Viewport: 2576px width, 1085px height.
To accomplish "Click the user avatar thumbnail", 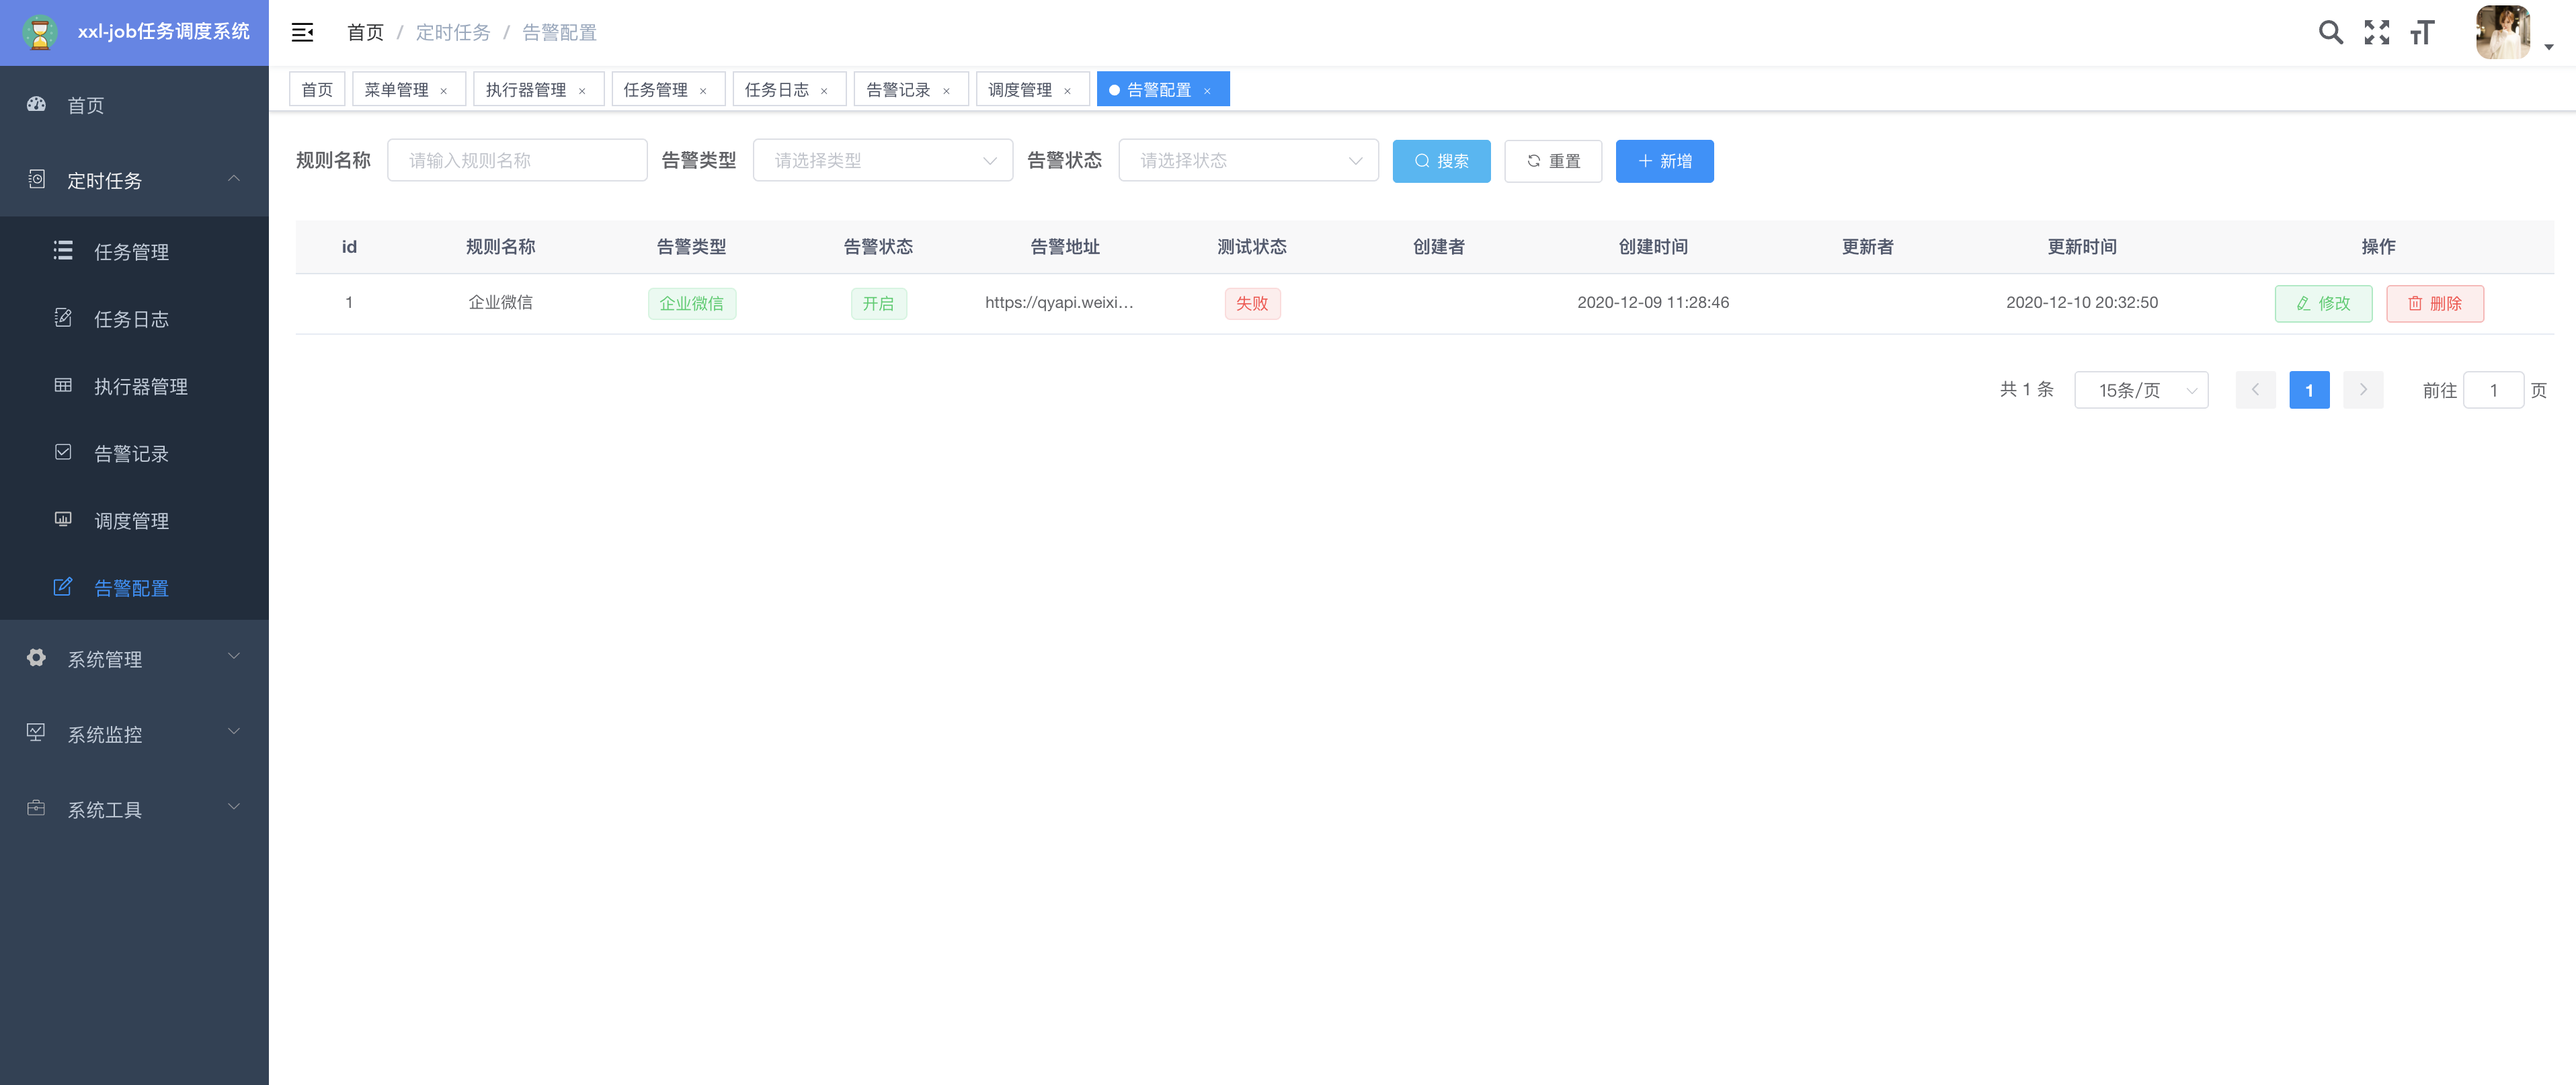I will click(x=2502, y=33).
